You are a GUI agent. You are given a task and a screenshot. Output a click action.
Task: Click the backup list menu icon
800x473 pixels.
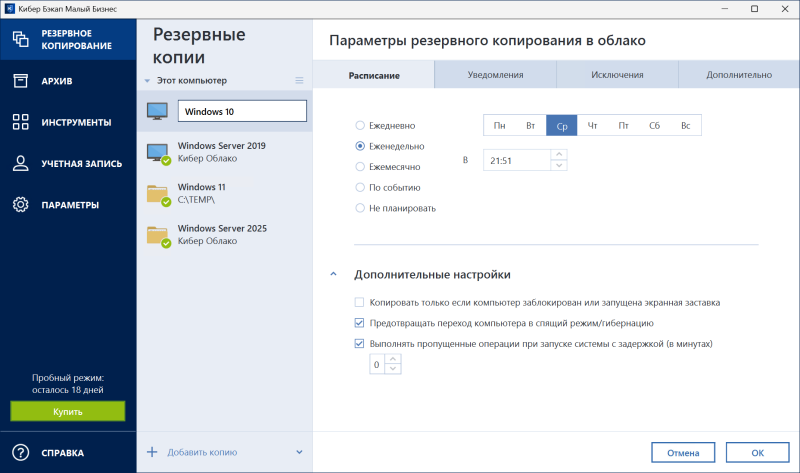[x=299, y=80]
